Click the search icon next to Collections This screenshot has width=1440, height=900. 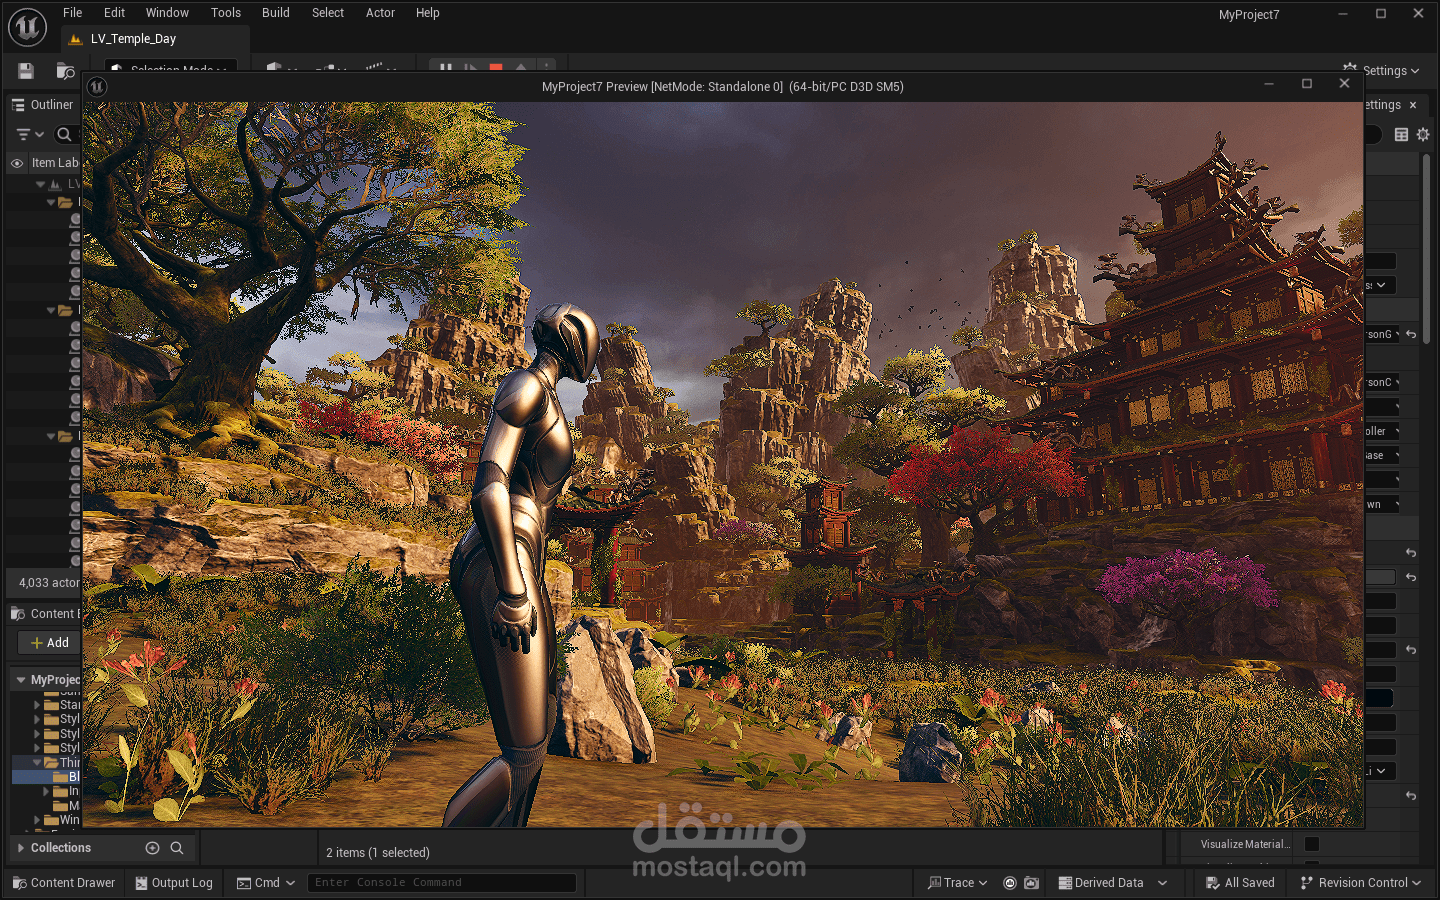(x=177, y=848)
